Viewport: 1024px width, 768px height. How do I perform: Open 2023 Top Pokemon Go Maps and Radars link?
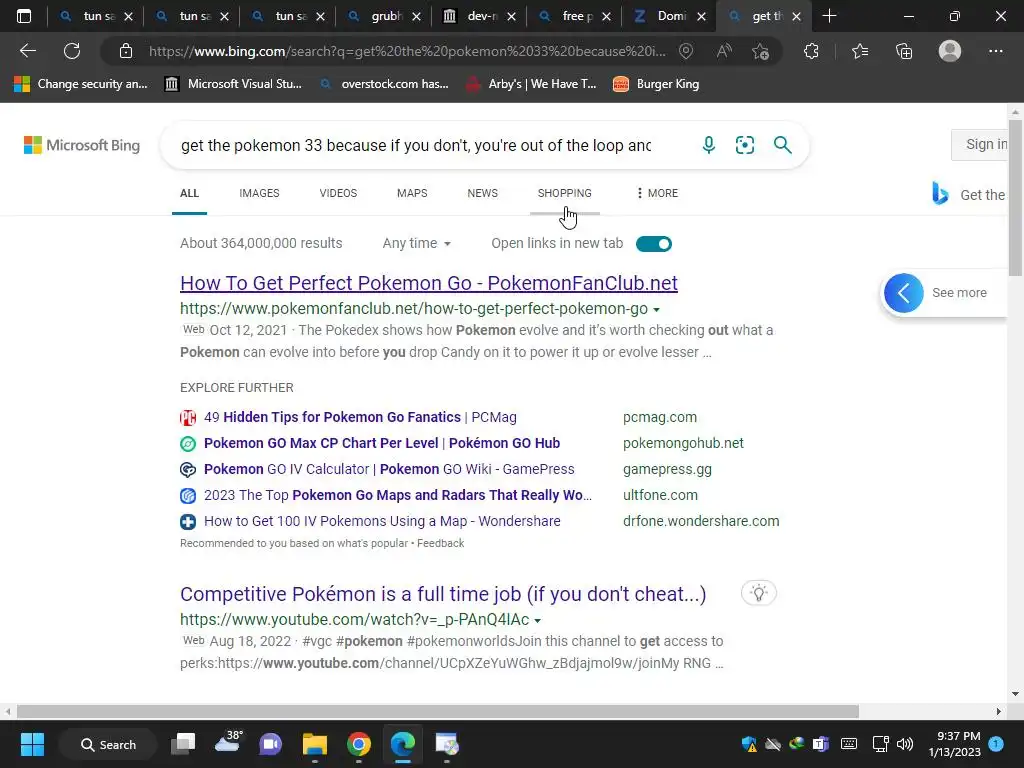tap(398, 495)
